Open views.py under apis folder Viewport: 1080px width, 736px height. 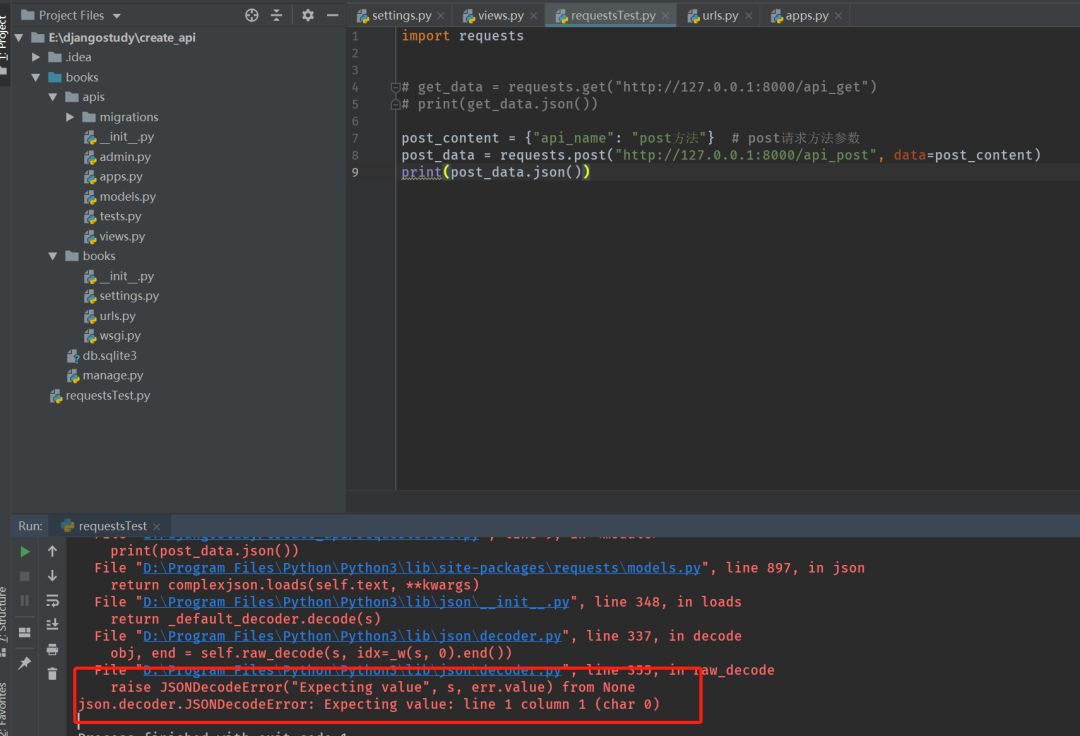point(114,237)
